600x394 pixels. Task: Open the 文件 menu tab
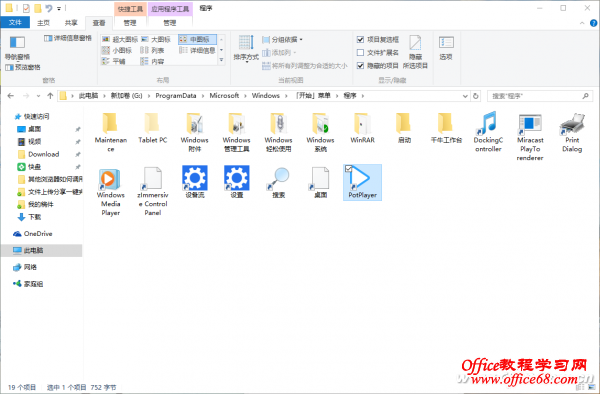click(15, 23)
